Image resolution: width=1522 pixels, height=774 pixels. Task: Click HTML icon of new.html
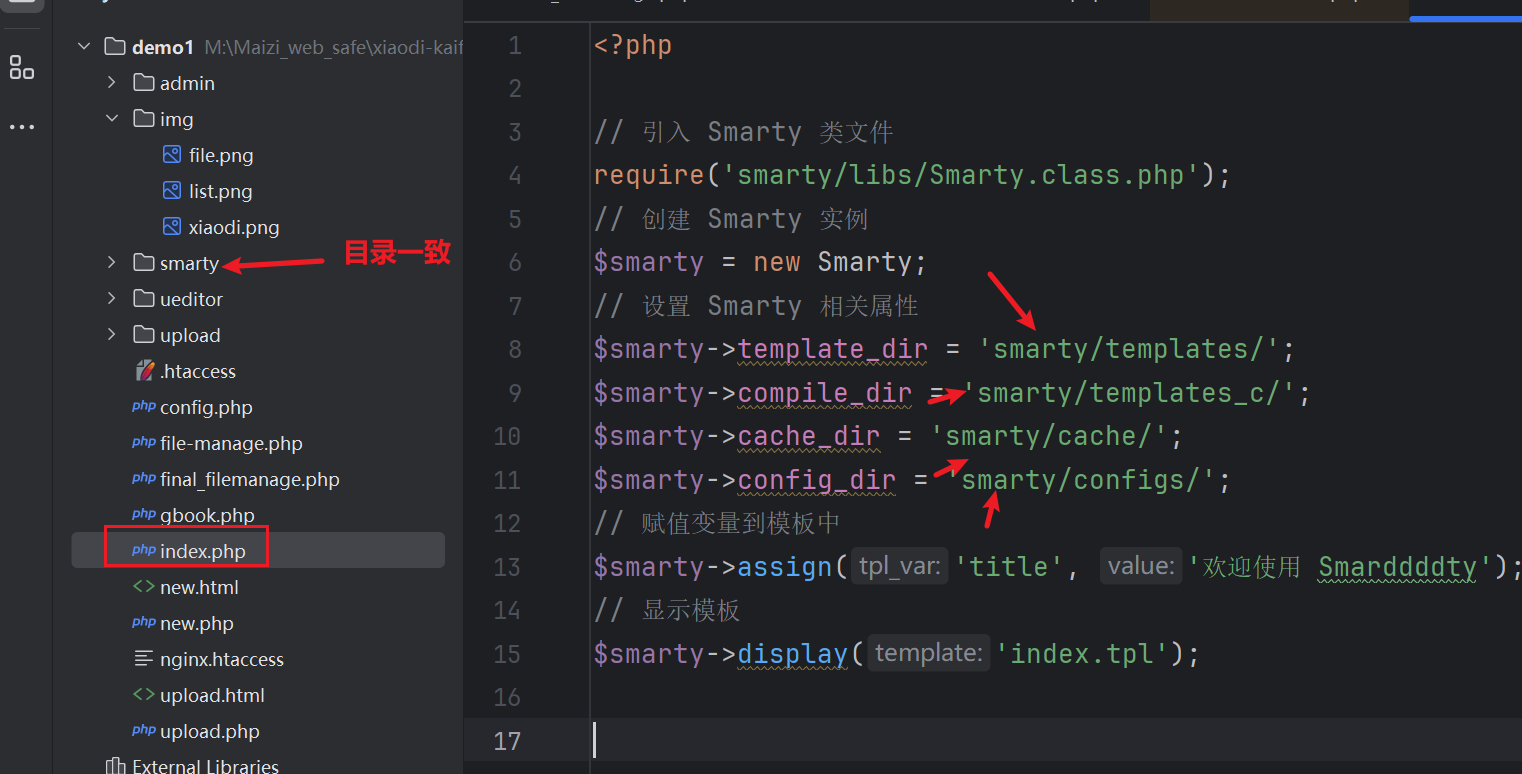144,587
